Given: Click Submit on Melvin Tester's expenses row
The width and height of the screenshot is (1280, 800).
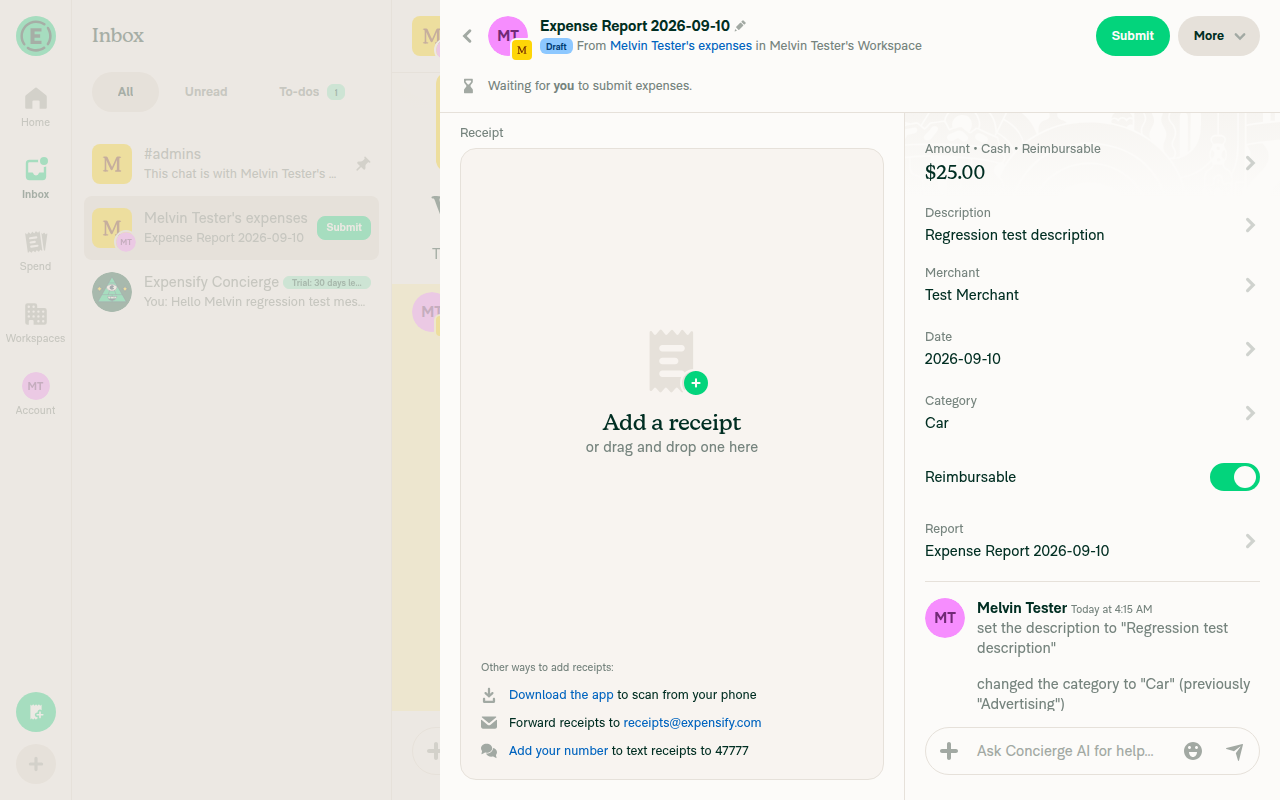Looking at the screenshot, I should tap(344, 228).
